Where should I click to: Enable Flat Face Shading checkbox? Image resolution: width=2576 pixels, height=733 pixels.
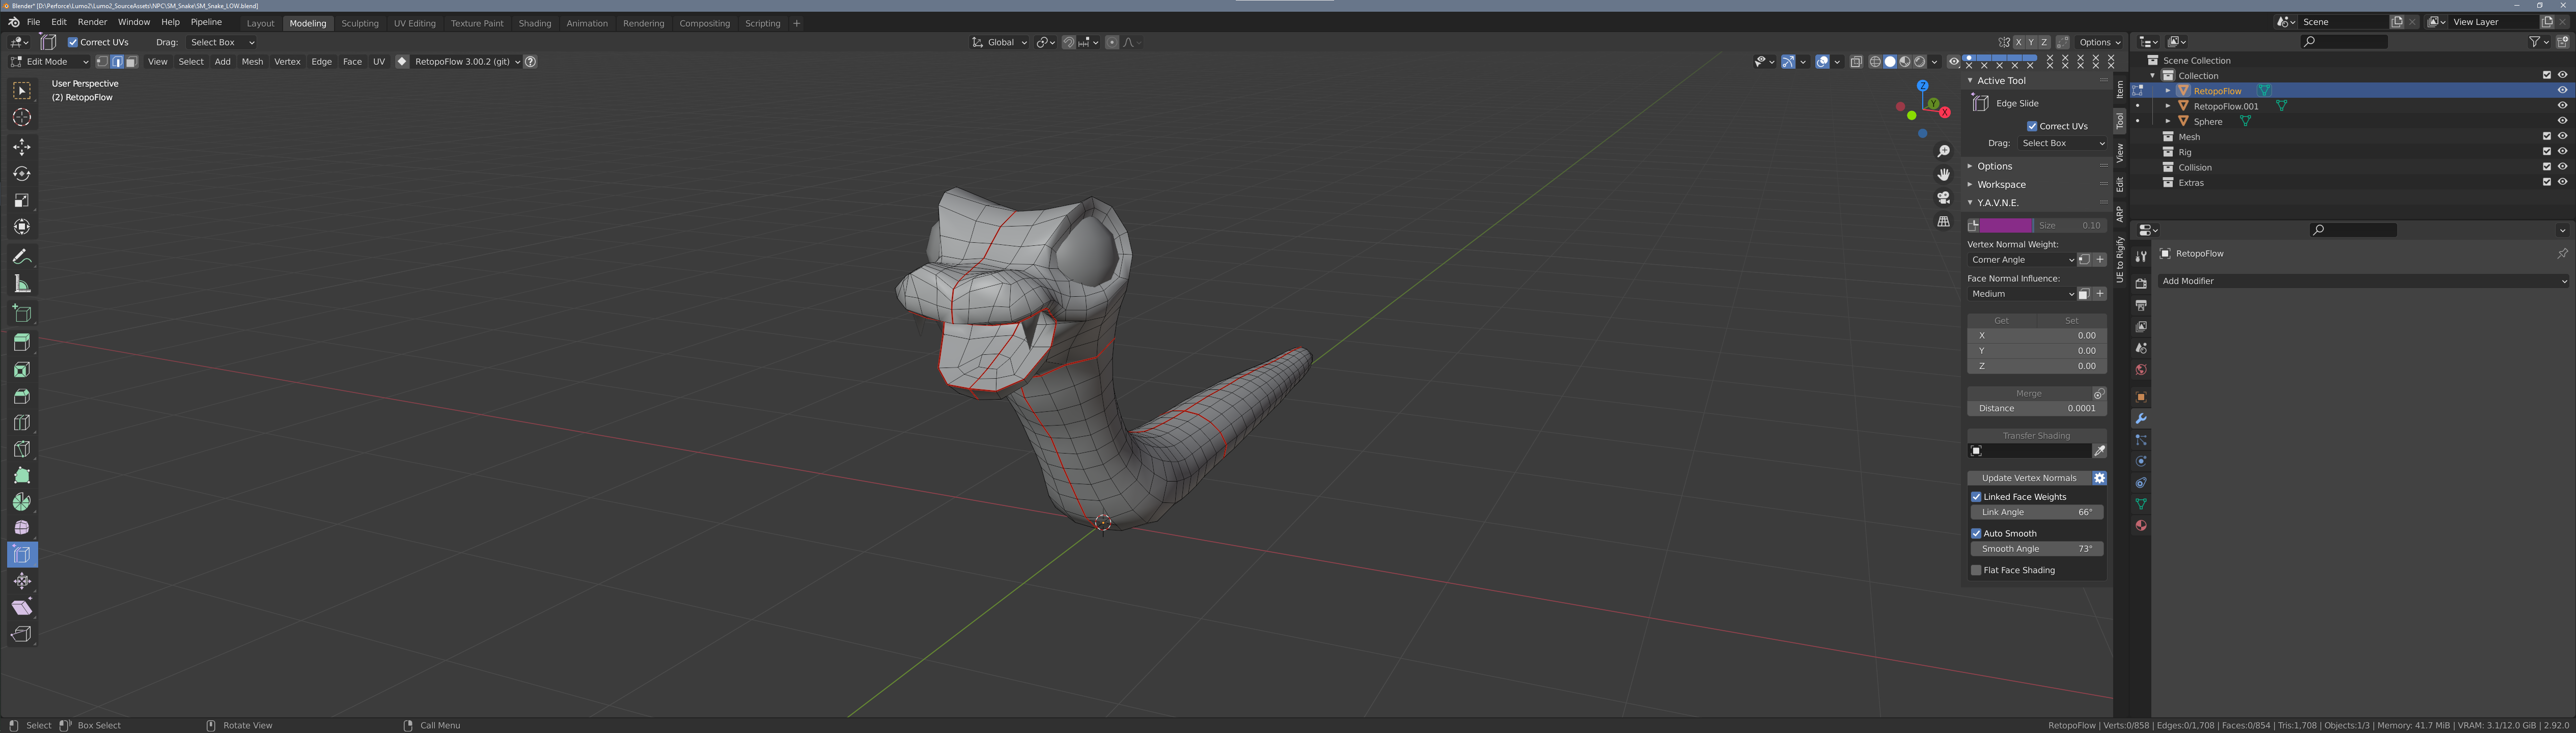(1976, 570)
